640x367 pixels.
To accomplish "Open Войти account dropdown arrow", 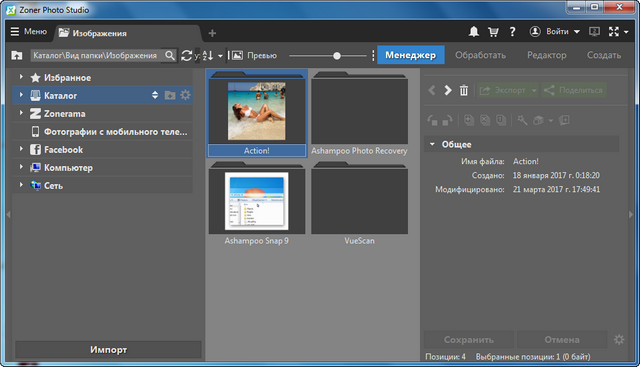I will (577, 32).
